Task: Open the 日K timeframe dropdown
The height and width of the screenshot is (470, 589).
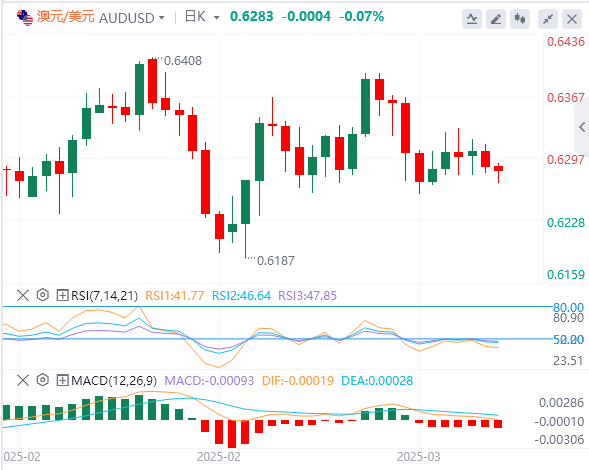Action: pos(216,18)
